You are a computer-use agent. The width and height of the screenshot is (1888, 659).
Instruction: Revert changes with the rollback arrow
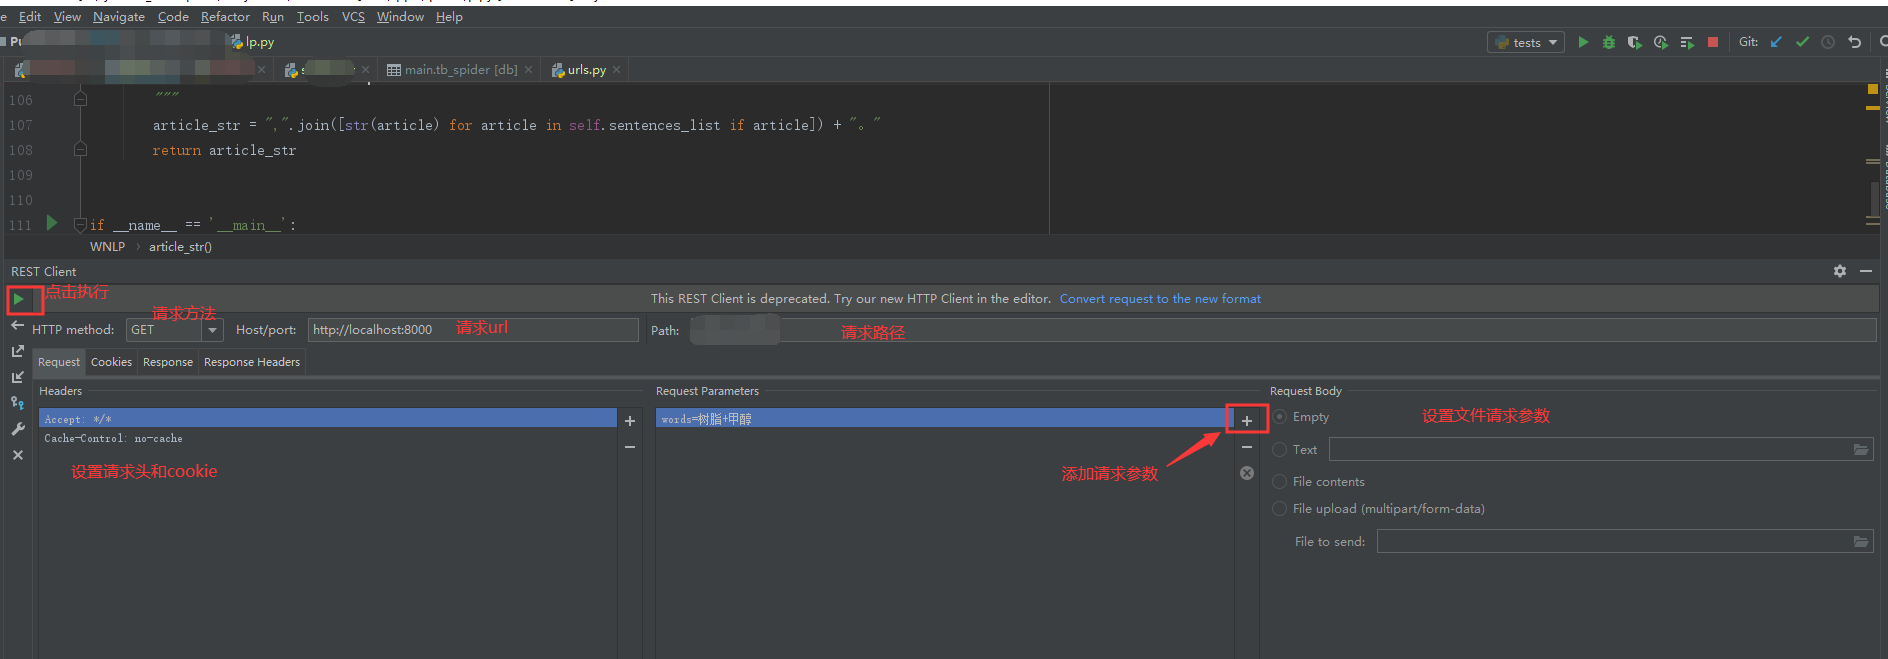pos(1855,42)
